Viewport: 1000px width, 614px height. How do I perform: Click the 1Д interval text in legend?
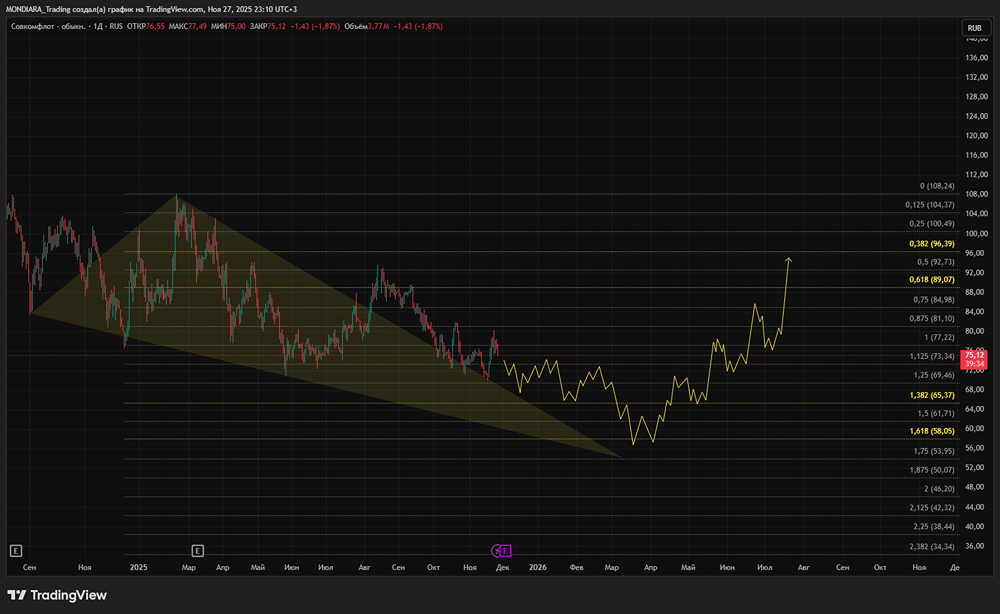pos(99,23)
